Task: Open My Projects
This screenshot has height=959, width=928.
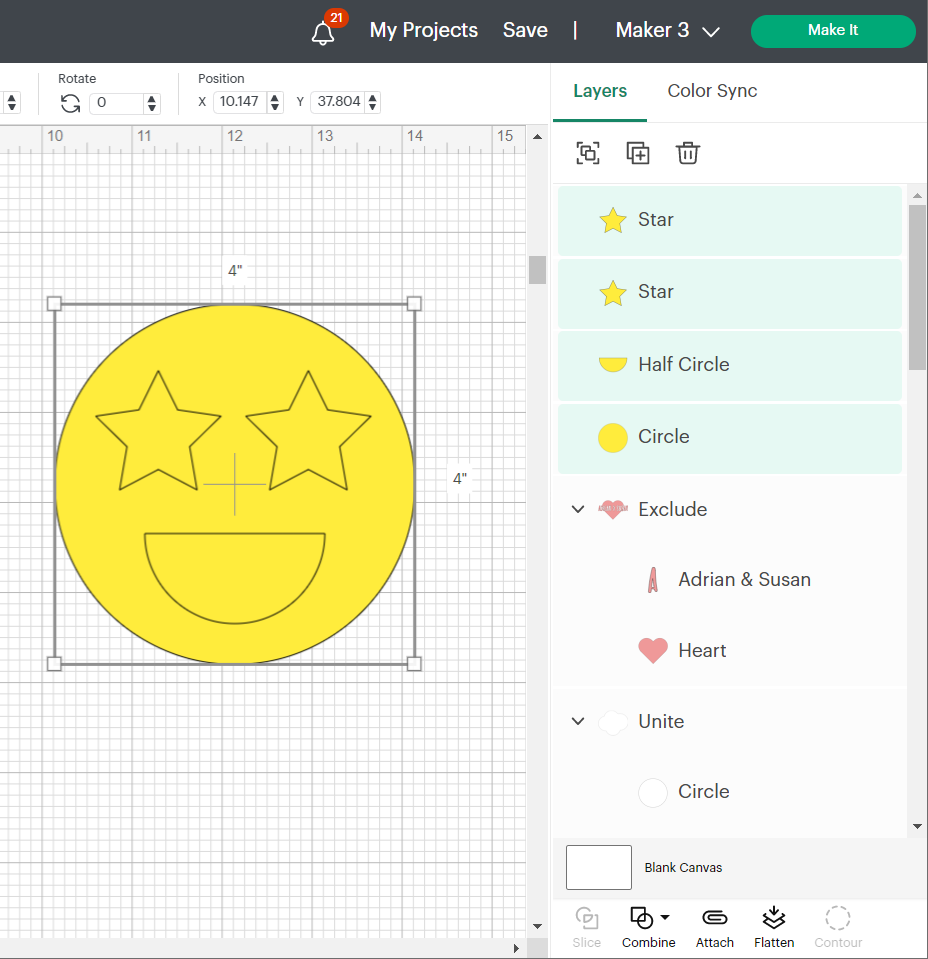Action: tap(424, 31)
